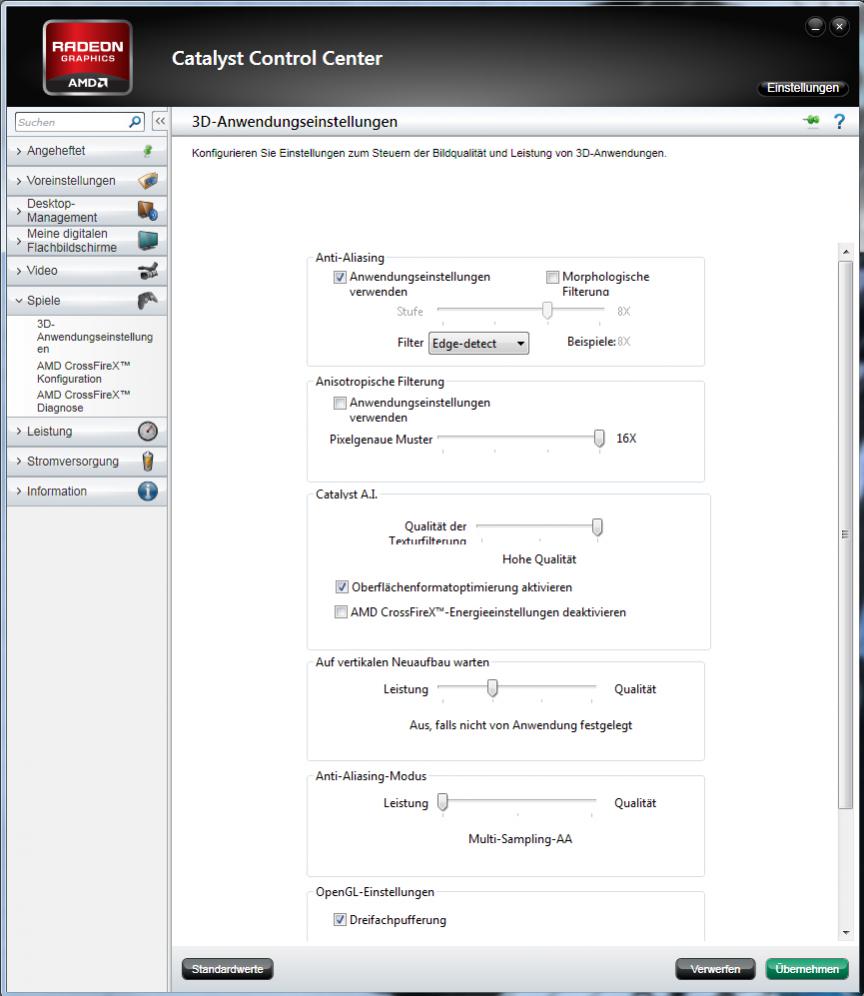Select 3D-Anwendungseinstellungen in the sidebar
Image resolution: width=864 pixels, height=996 pixels.
[95, 336]
